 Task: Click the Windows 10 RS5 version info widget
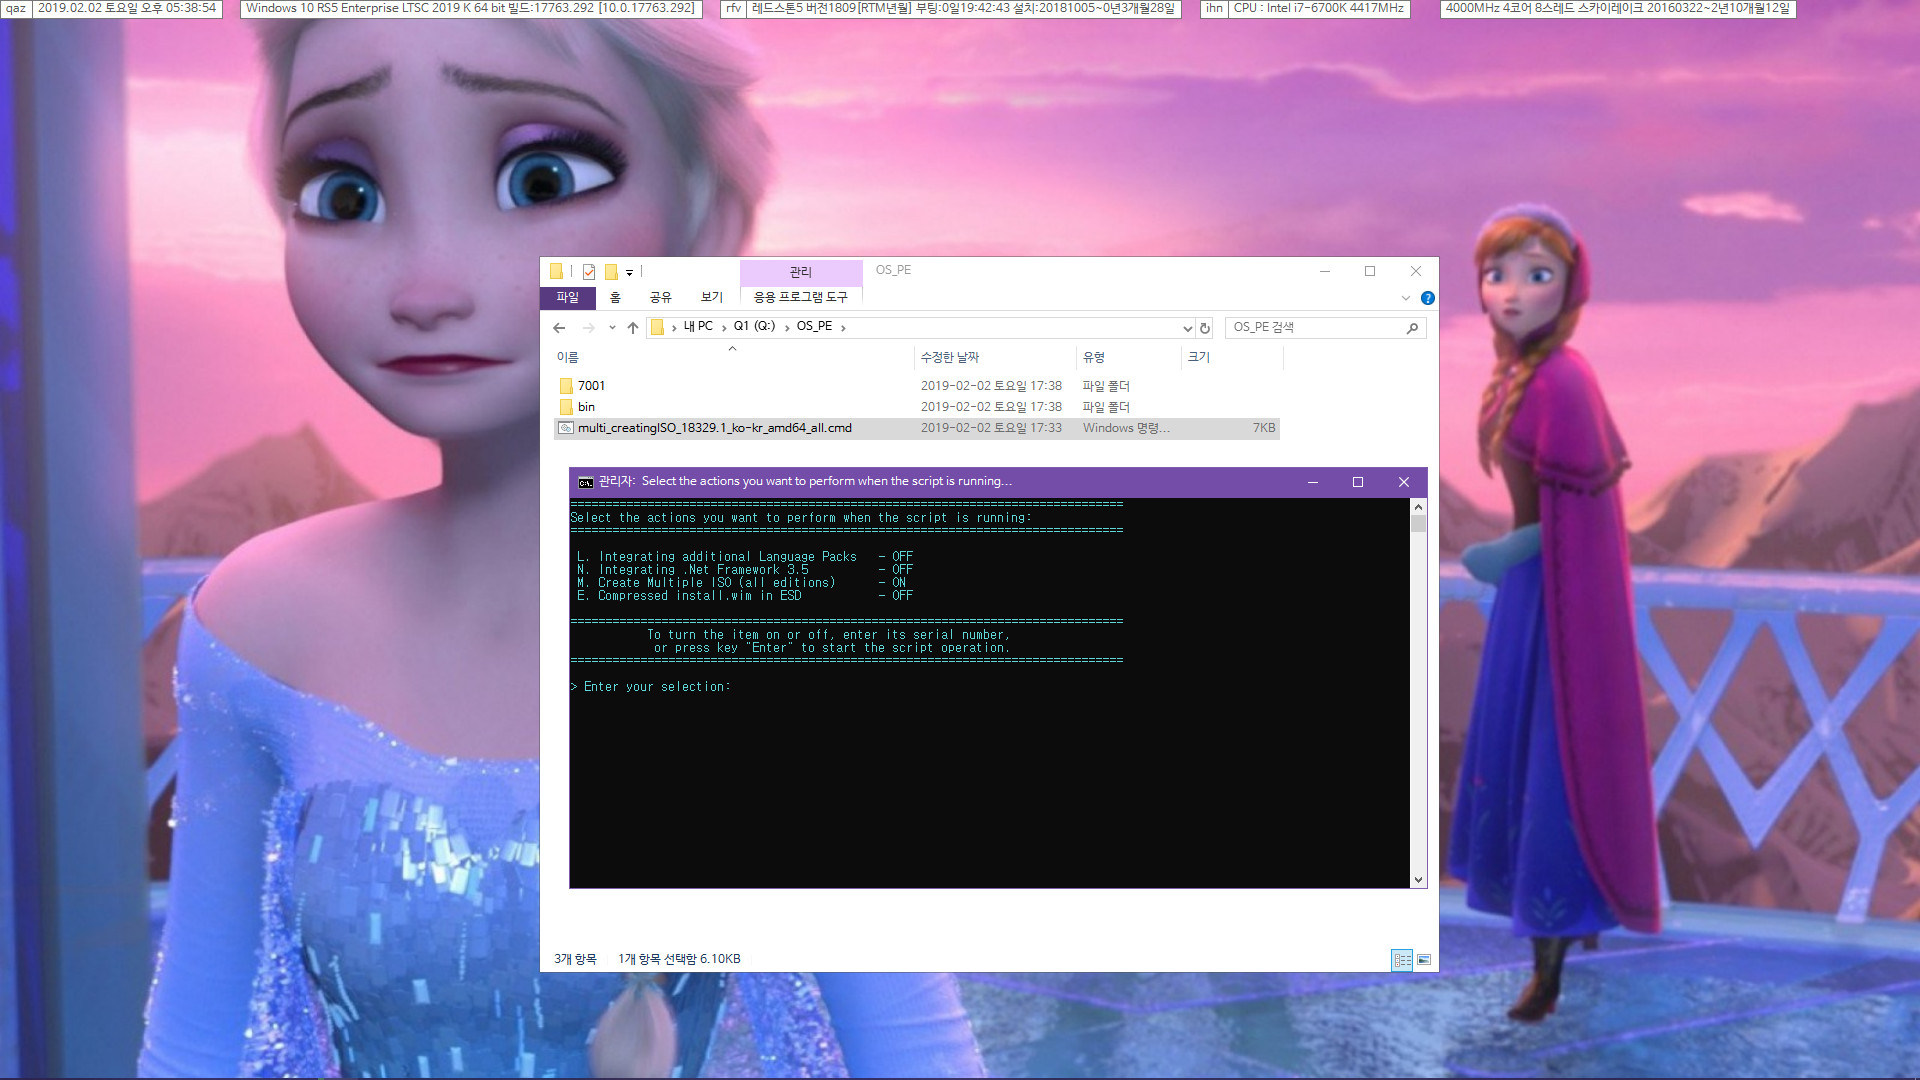pyautogui.click(x=470, y=8)
